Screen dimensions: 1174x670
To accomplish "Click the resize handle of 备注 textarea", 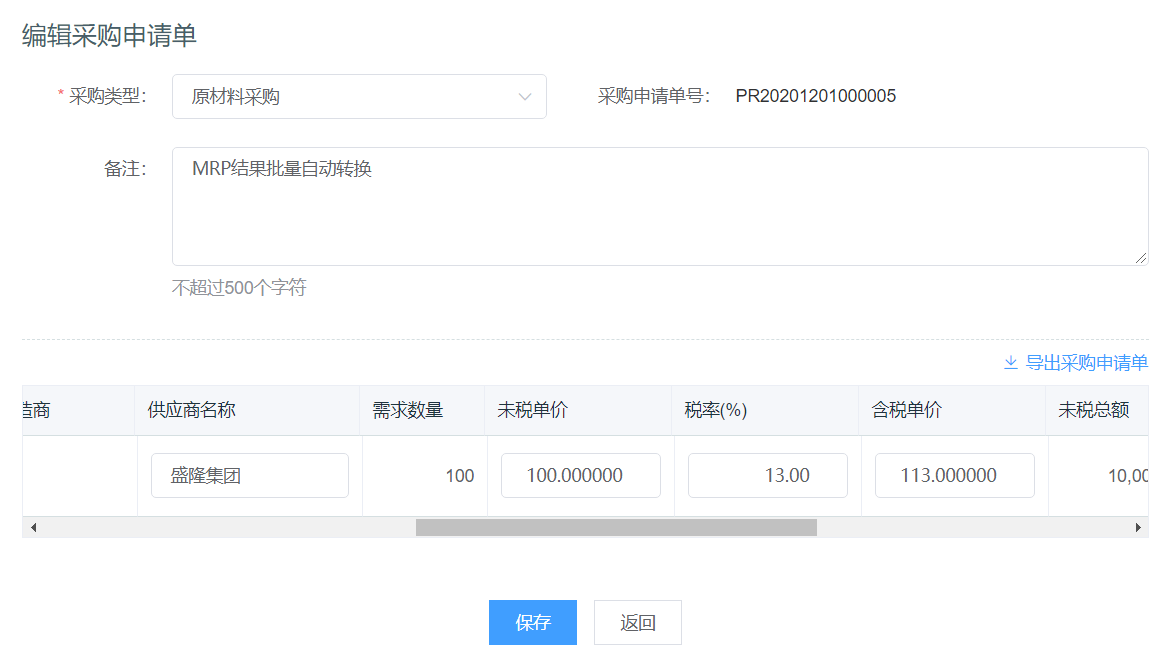I will click(x=1141, y=258).
